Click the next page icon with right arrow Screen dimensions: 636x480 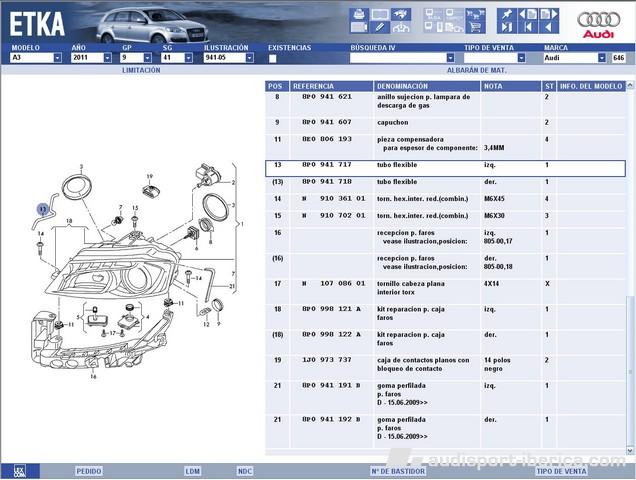coord(549,15)
